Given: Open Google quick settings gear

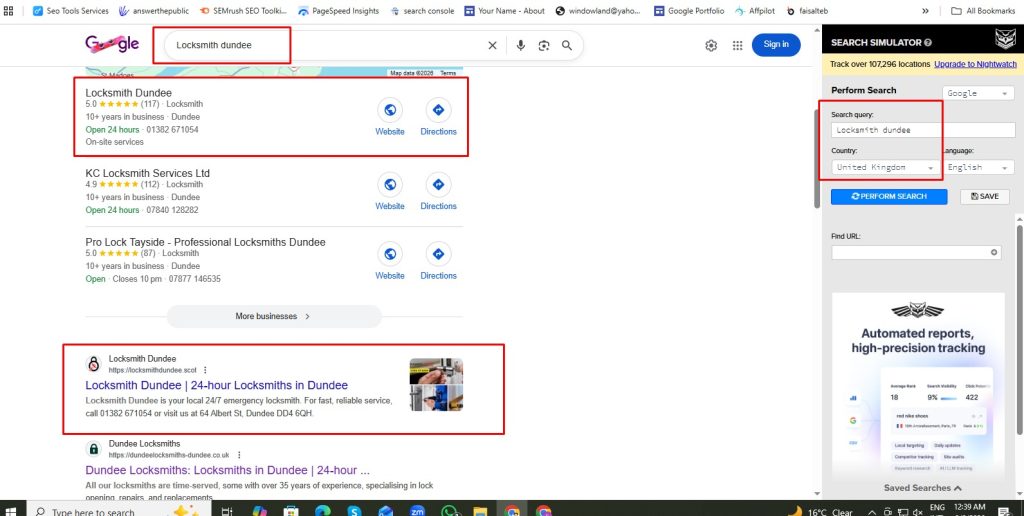Looking at the screenshot, I should 711,45.
